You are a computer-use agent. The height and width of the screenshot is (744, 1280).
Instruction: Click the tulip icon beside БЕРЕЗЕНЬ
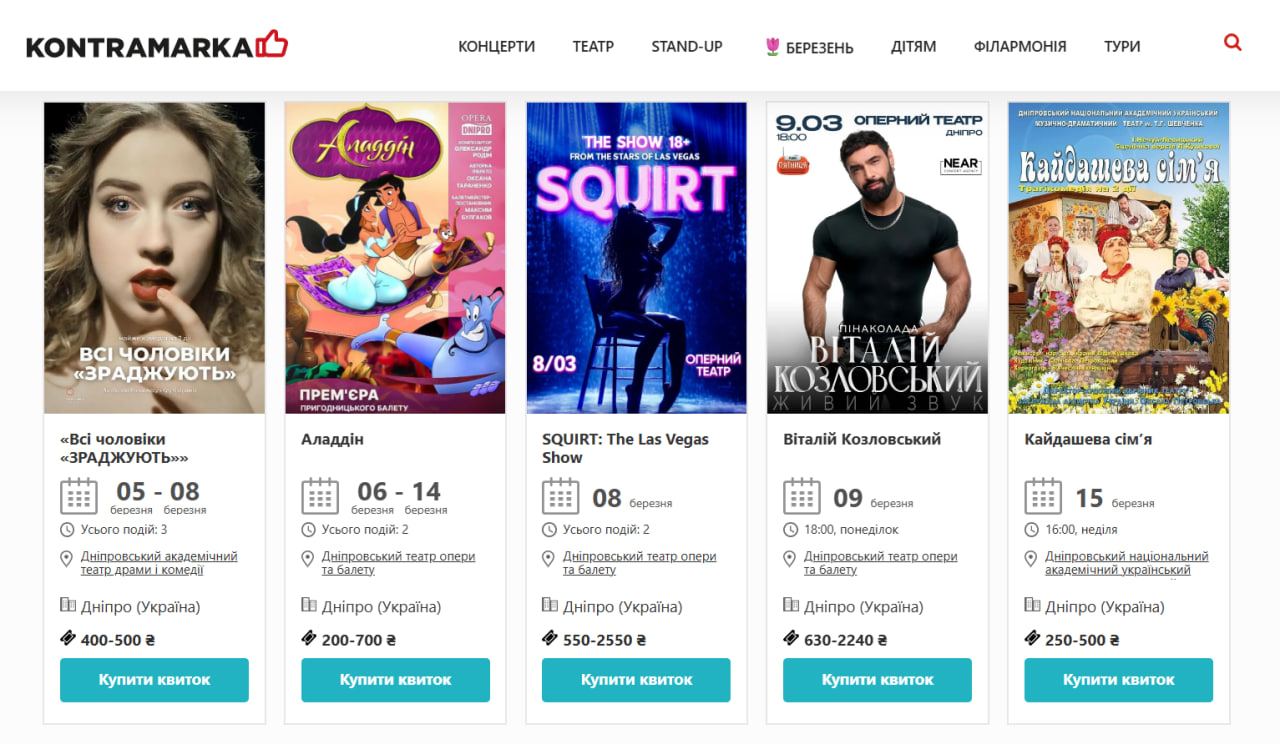point(772,46)
